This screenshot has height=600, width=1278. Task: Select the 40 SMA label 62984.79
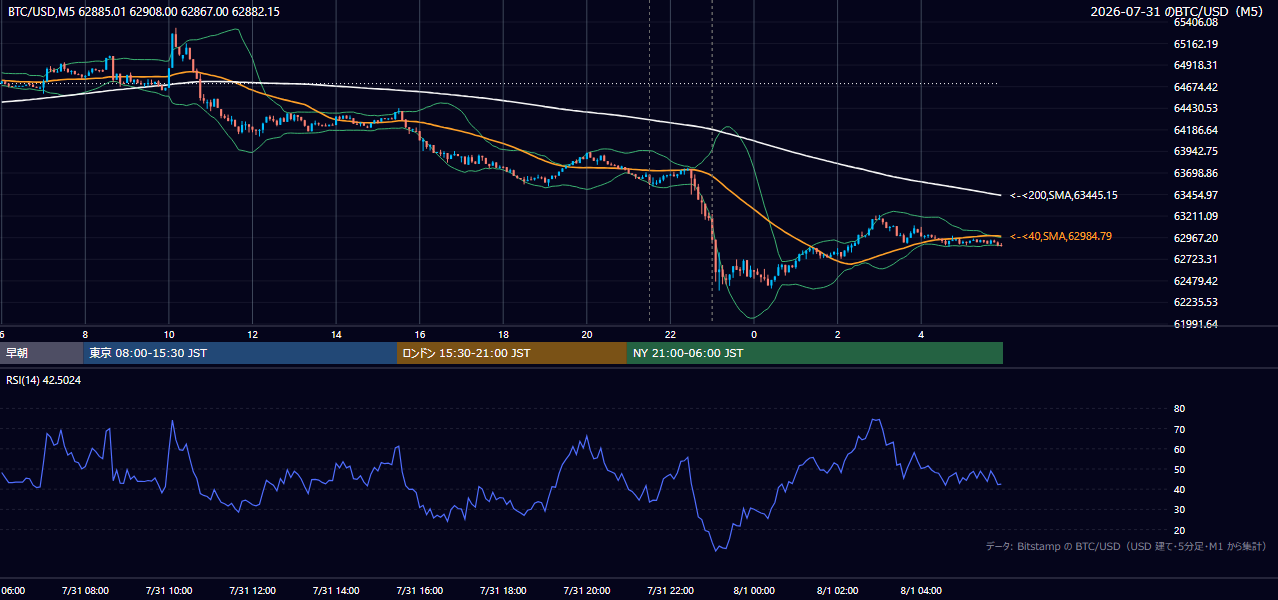coord(1060,236)
